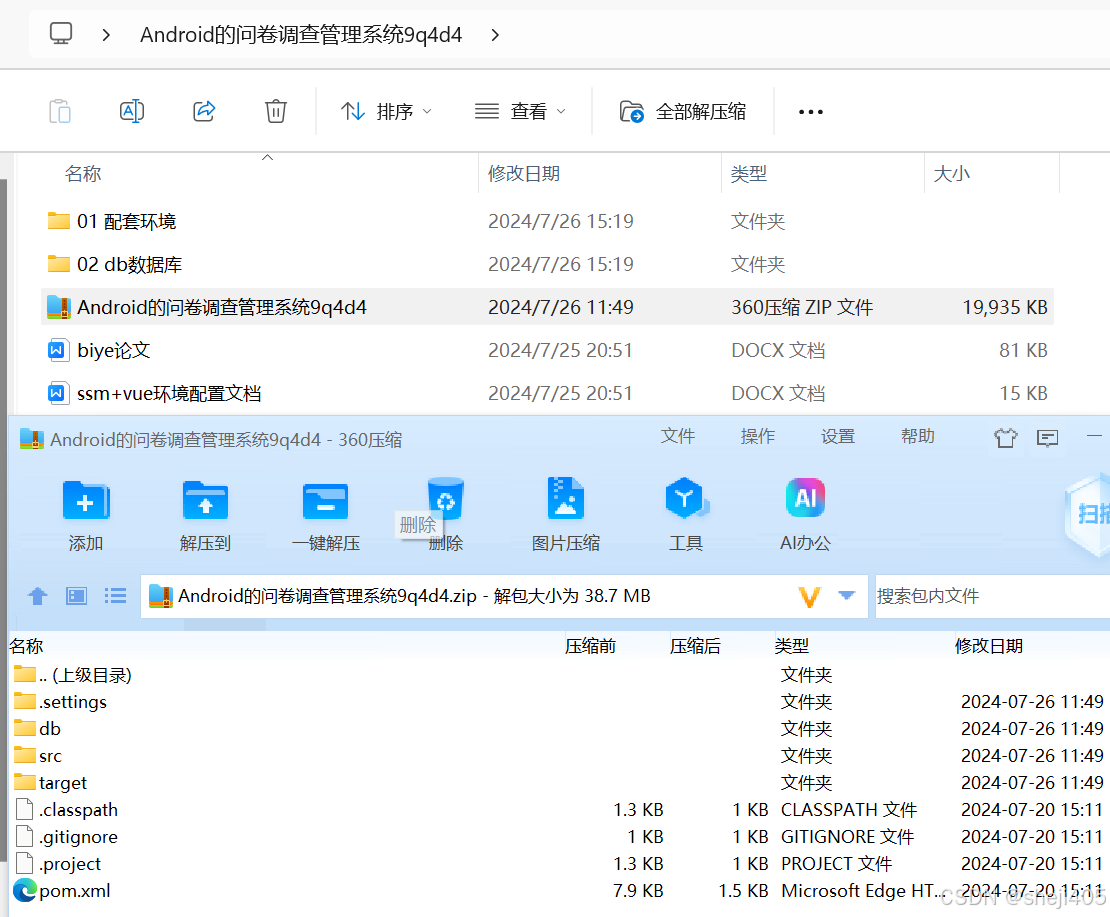Viewport: 1110px width, 917px height.
Task: Open the 帮助 menu in 360压缩
Action: tap(917, 436)
